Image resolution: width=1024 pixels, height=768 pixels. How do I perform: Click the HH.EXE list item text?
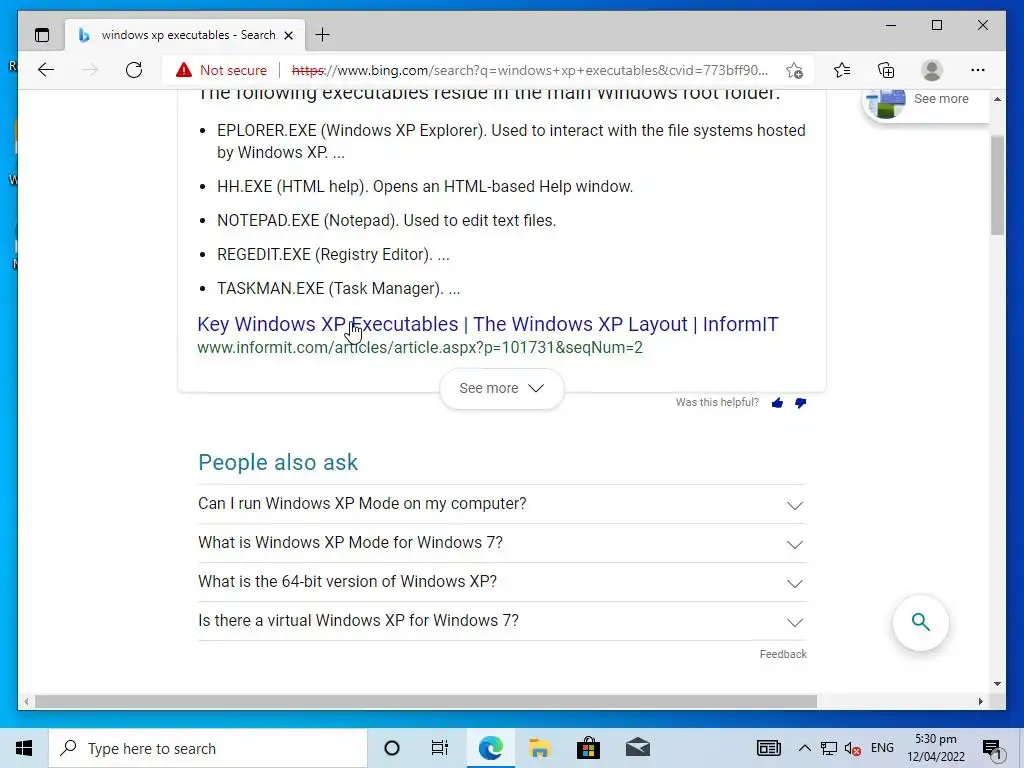[425, 187]
